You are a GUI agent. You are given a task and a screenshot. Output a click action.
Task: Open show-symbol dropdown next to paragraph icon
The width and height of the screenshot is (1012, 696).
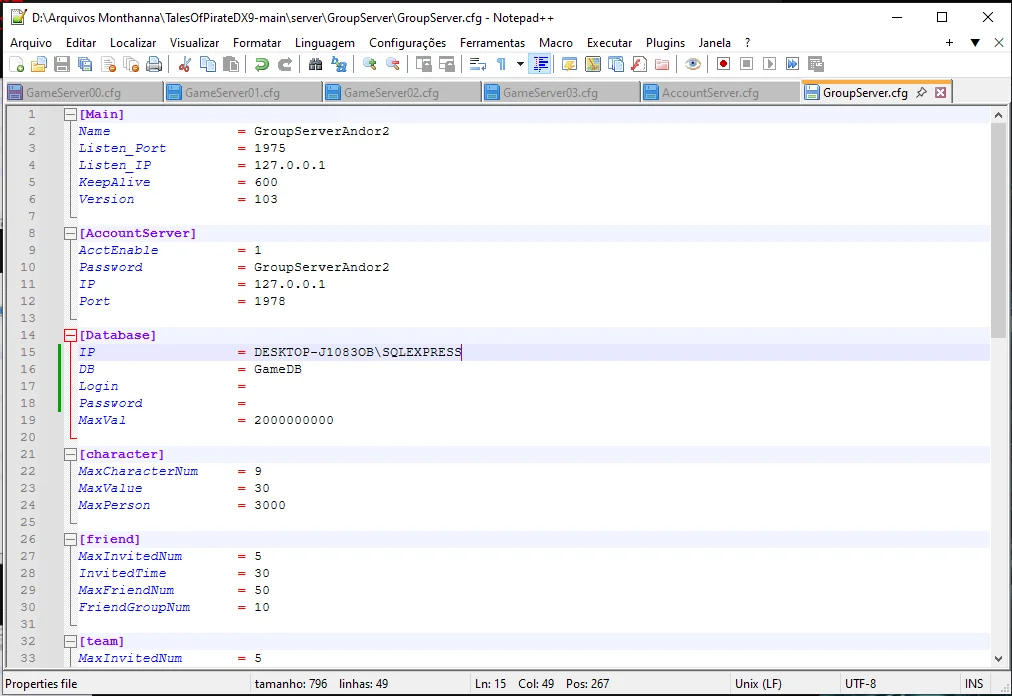coord(520,63)
